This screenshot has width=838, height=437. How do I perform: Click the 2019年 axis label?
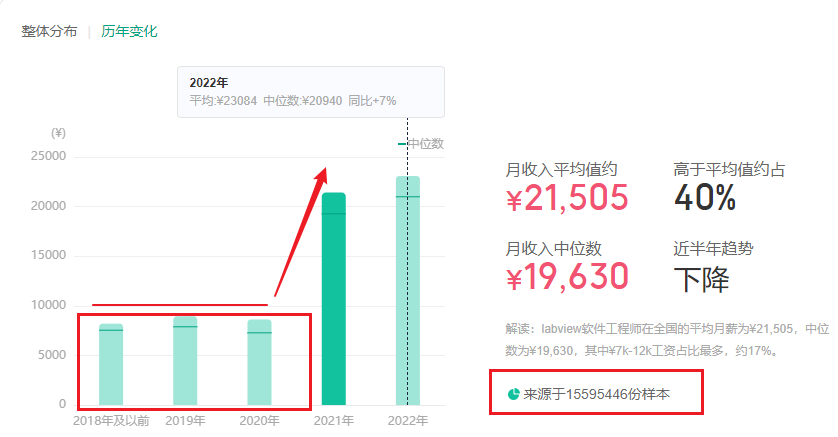(x=185, y=421)
